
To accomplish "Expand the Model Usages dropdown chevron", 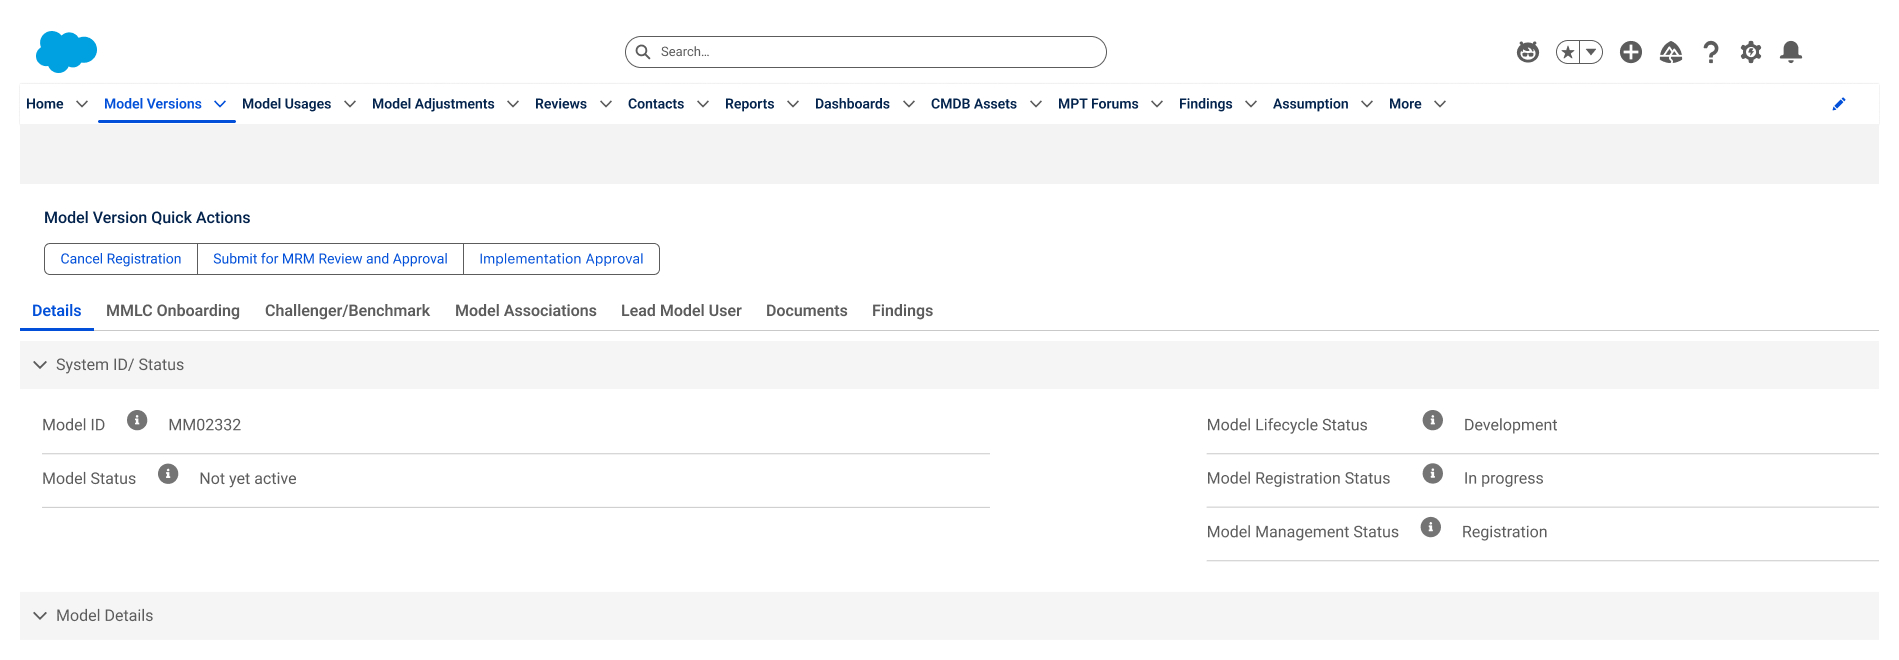I will click(350, 104).
